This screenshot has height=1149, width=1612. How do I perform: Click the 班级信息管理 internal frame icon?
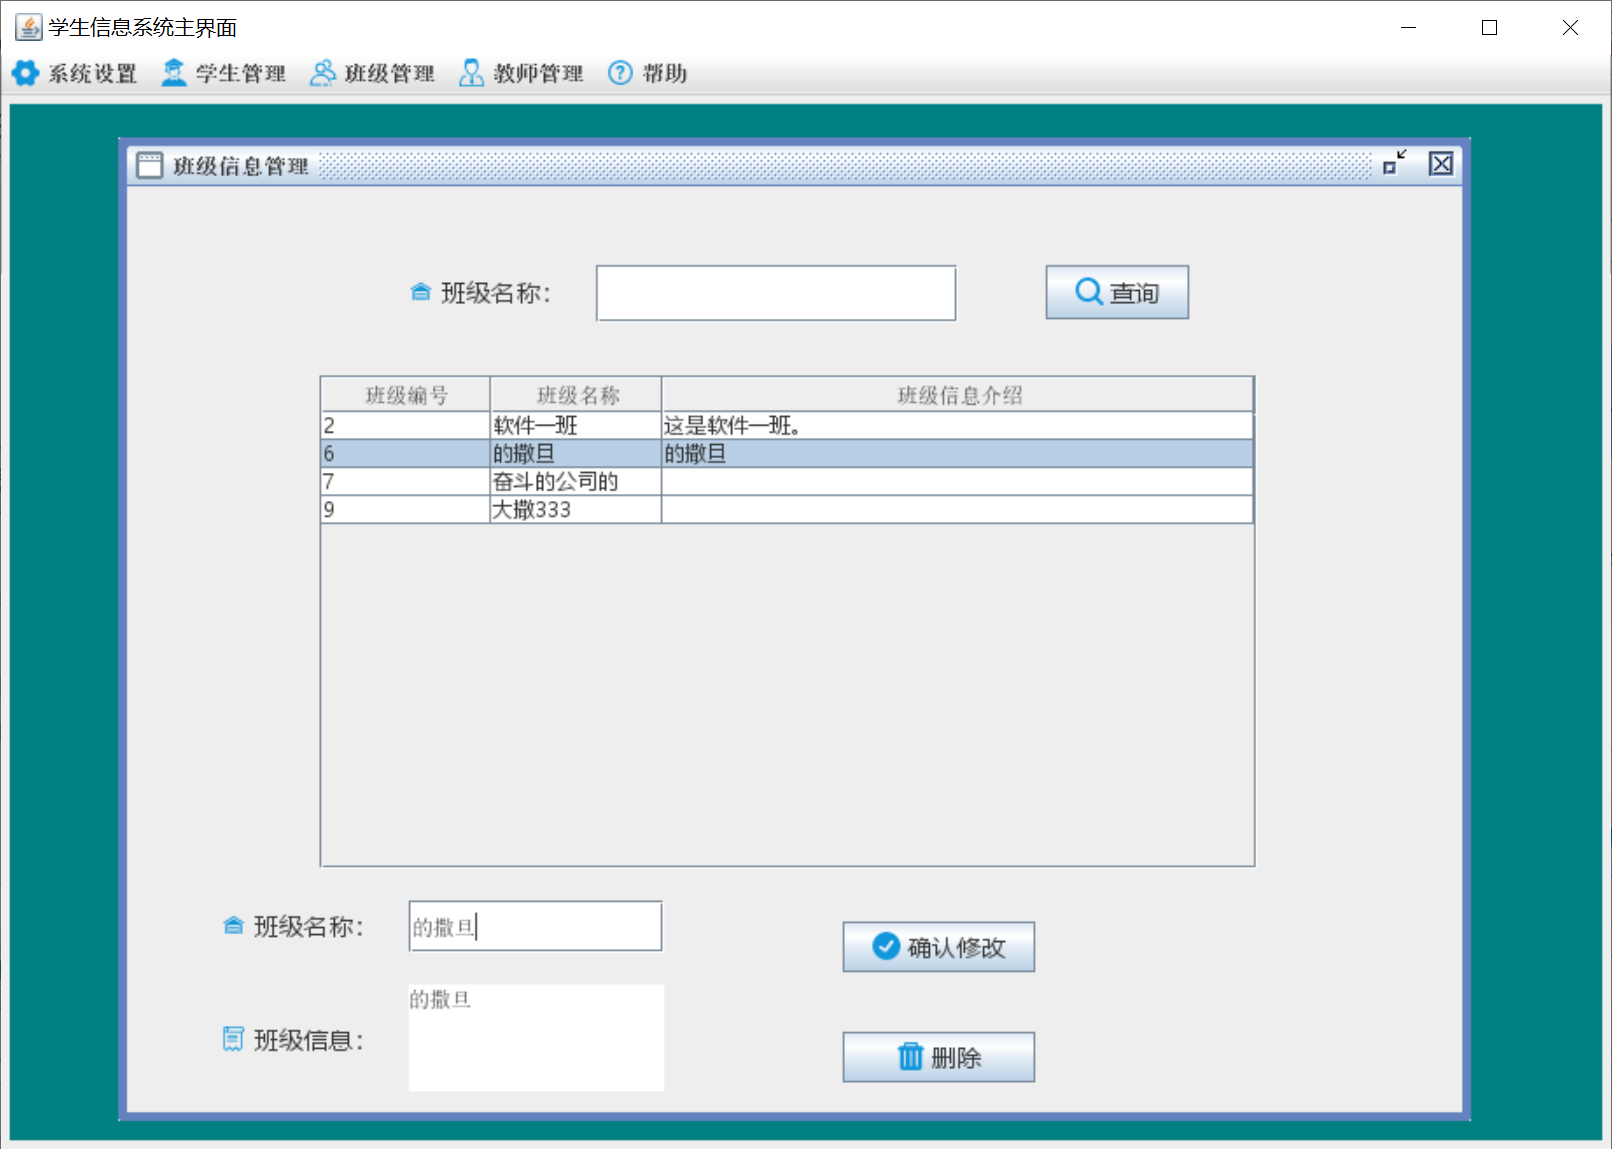150,165
